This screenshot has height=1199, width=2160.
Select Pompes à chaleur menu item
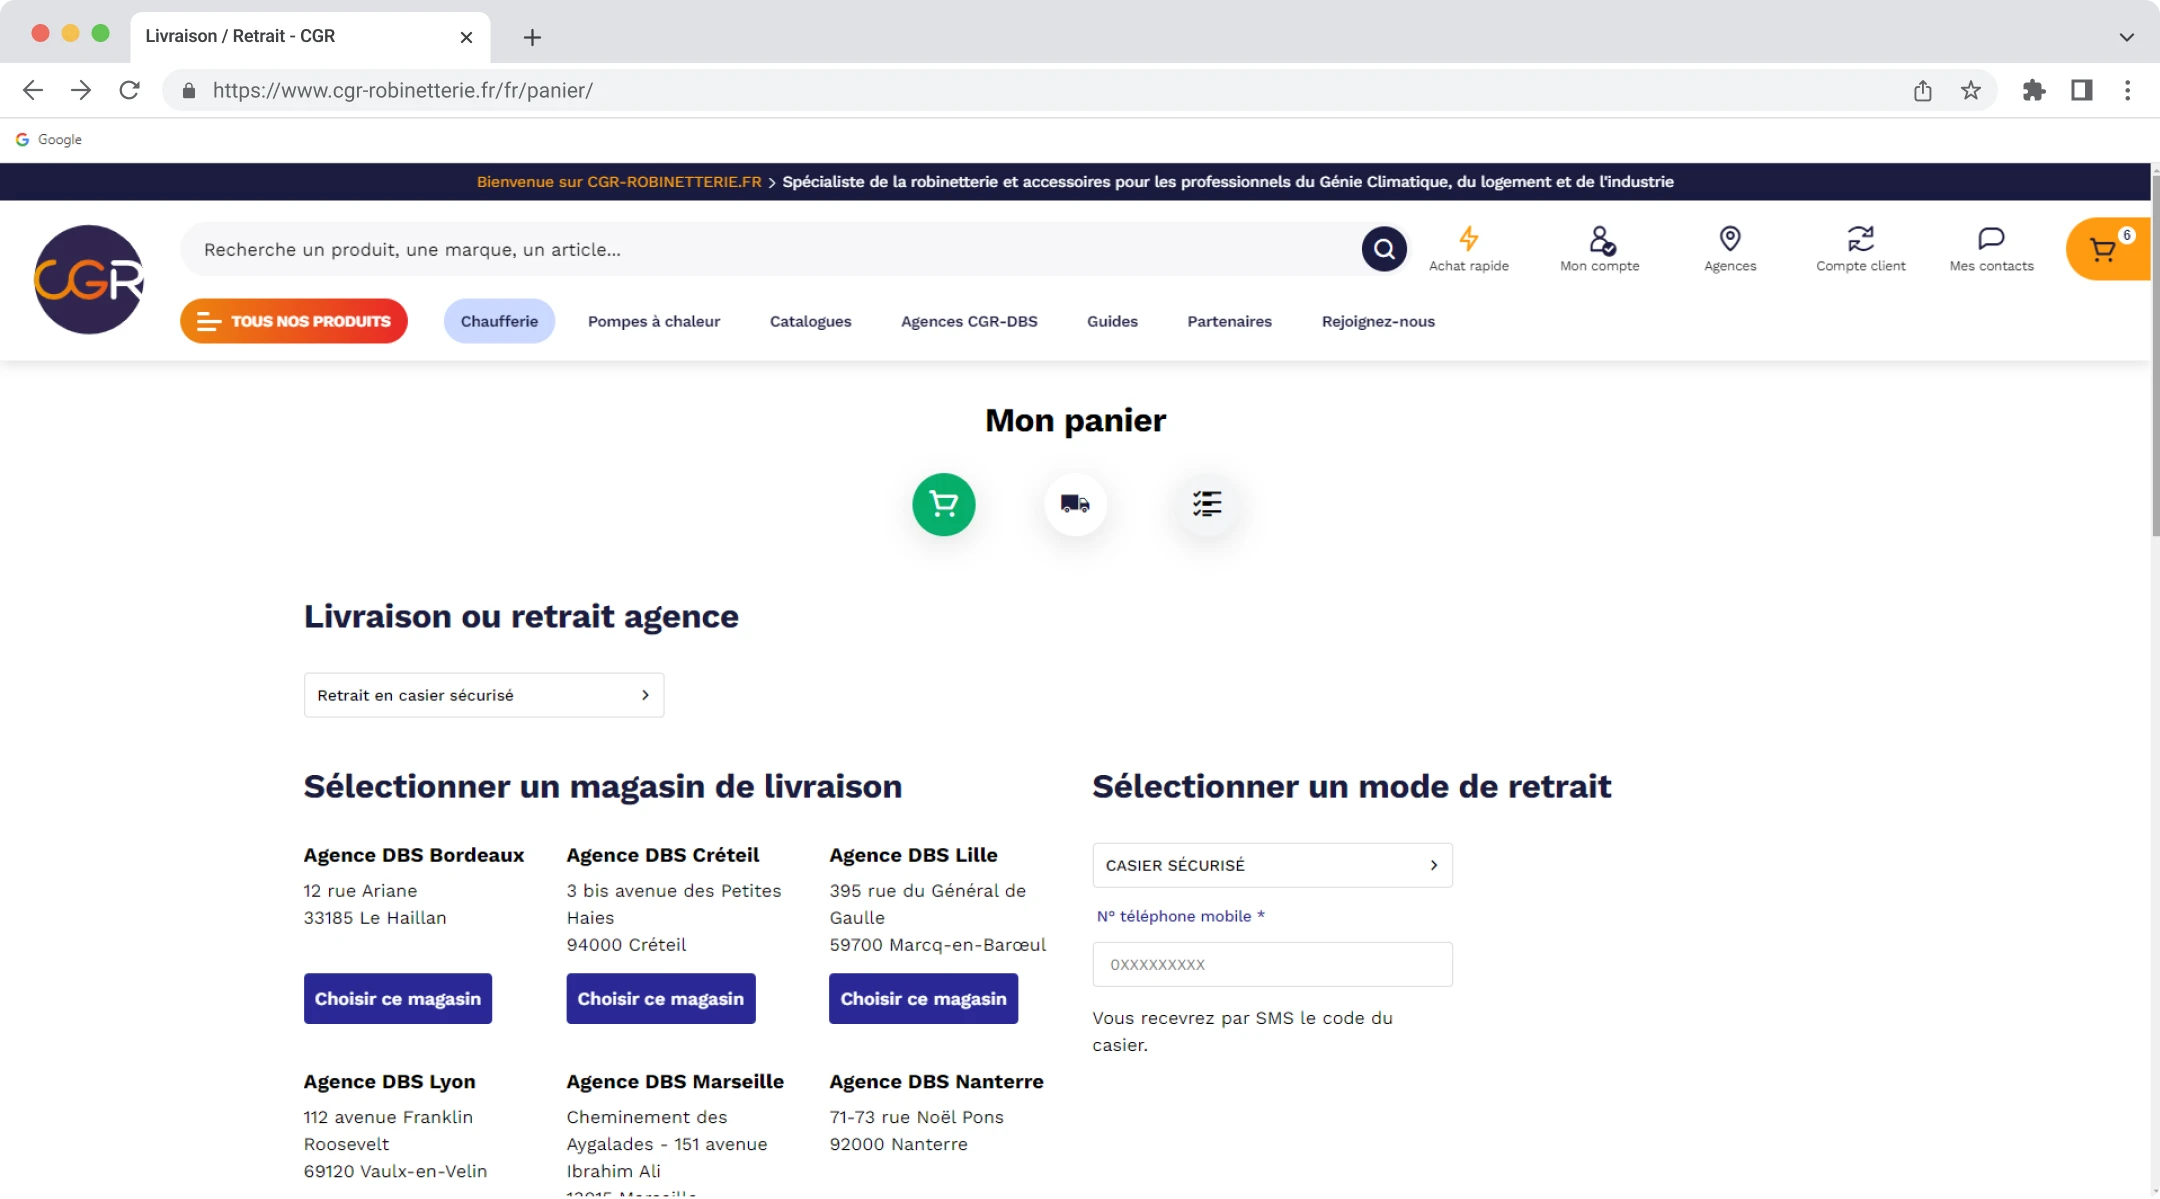pyautogui.click(x=654, y=321)
